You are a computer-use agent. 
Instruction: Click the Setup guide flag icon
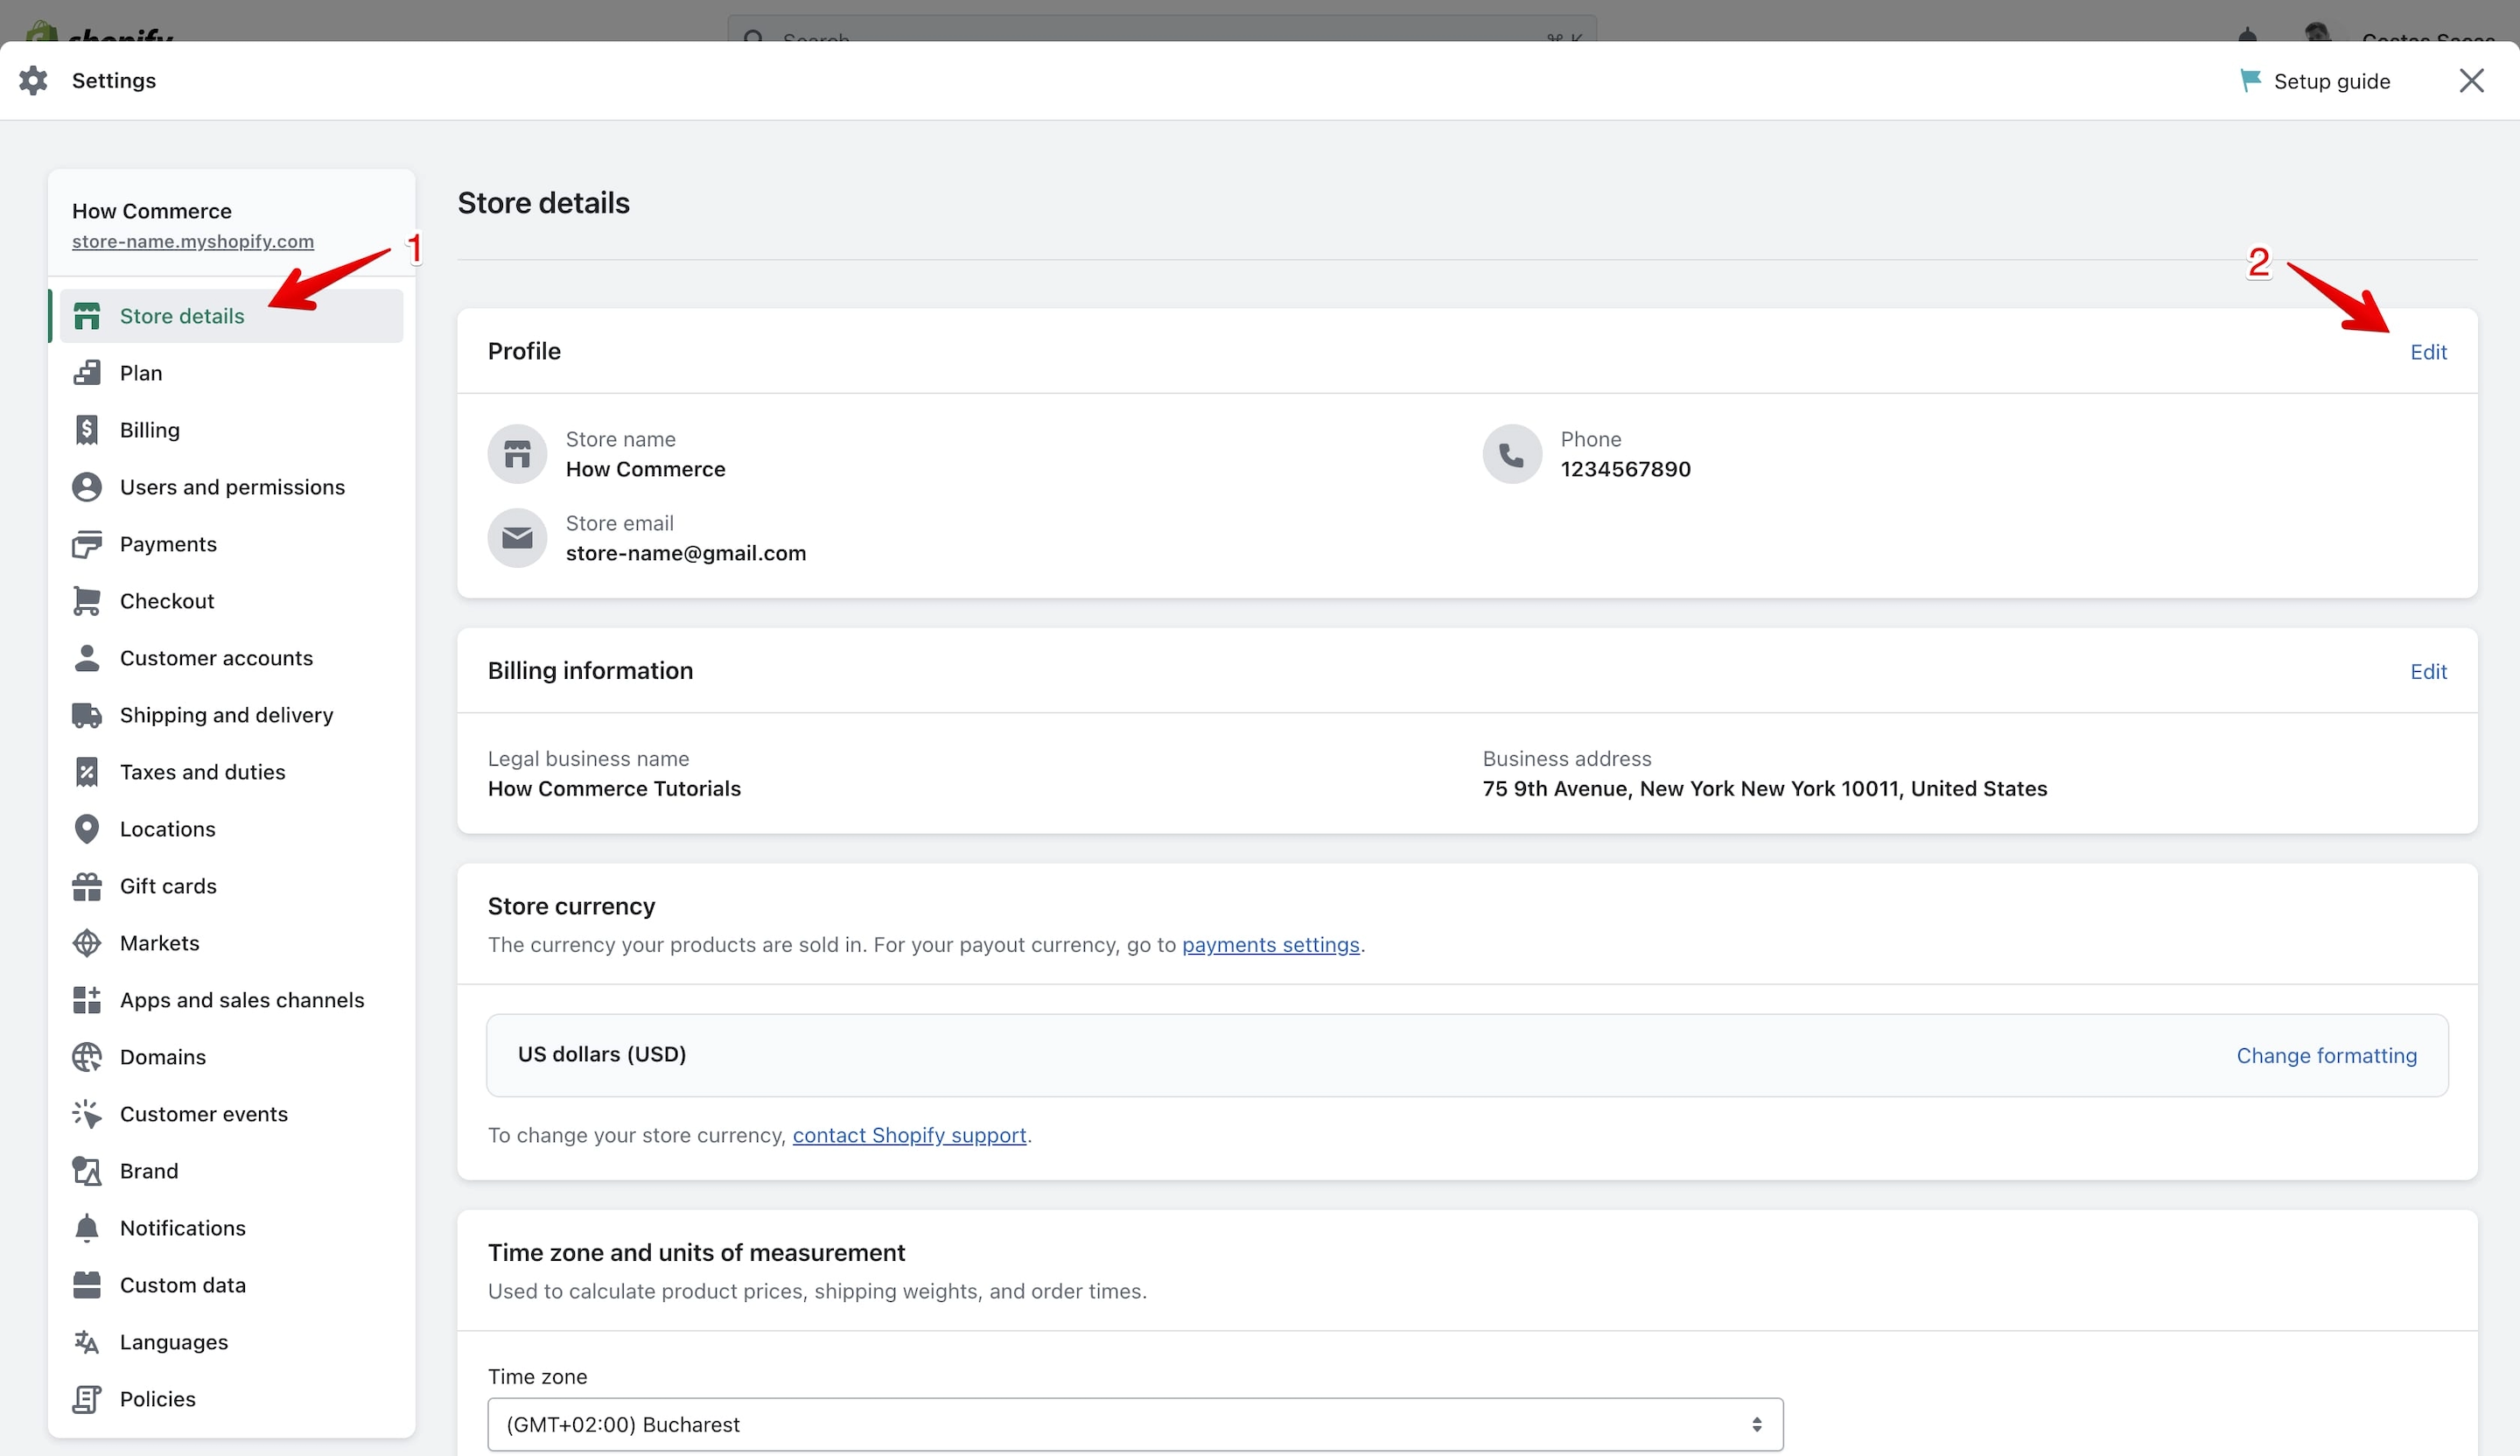tap(2250, 81)
